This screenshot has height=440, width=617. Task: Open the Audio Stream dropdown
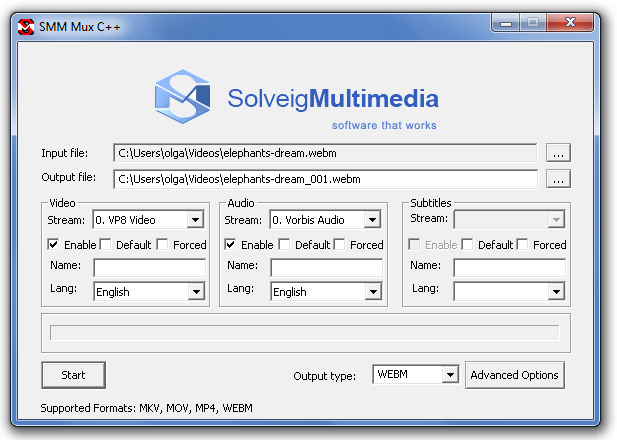[x=325, y=220]
